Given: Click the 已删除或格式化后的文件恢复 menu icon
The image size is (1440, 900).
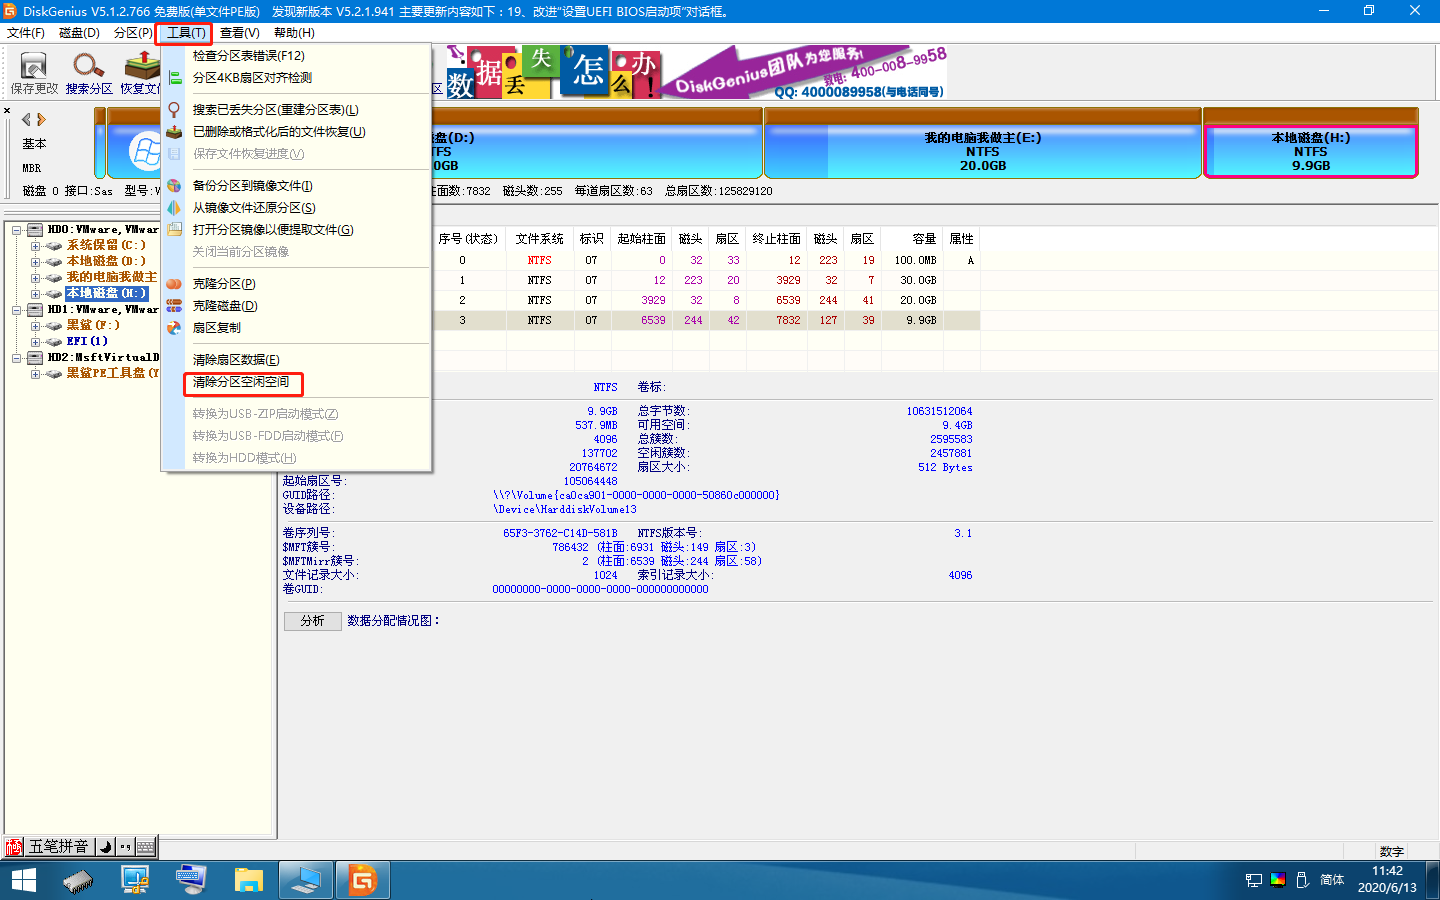Looking at the screenshot, I should (x=175, y=132).
